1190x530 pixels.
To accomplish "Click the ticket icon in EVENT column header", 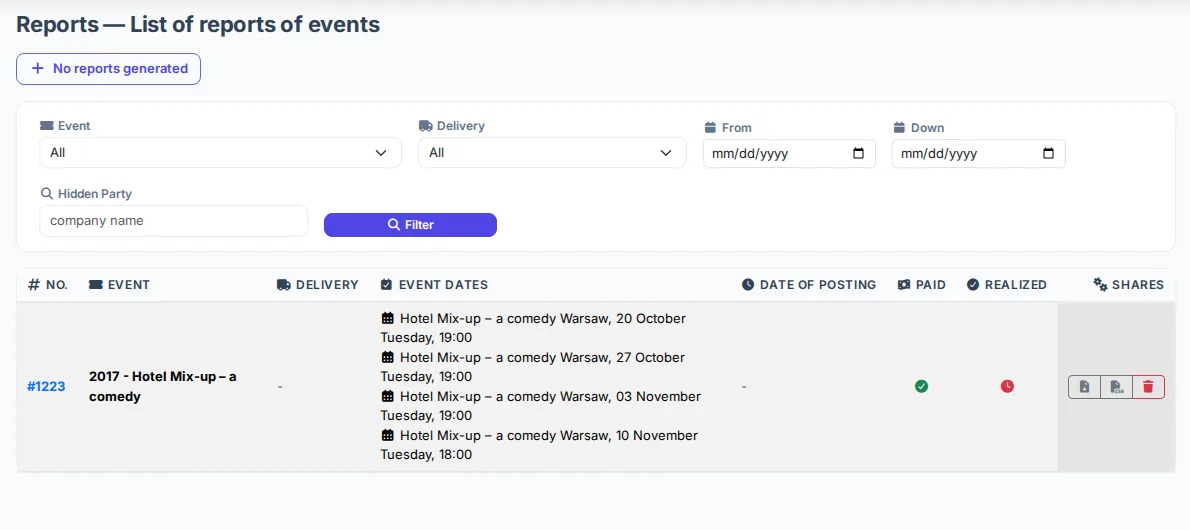I will click(x=96, y=285).
